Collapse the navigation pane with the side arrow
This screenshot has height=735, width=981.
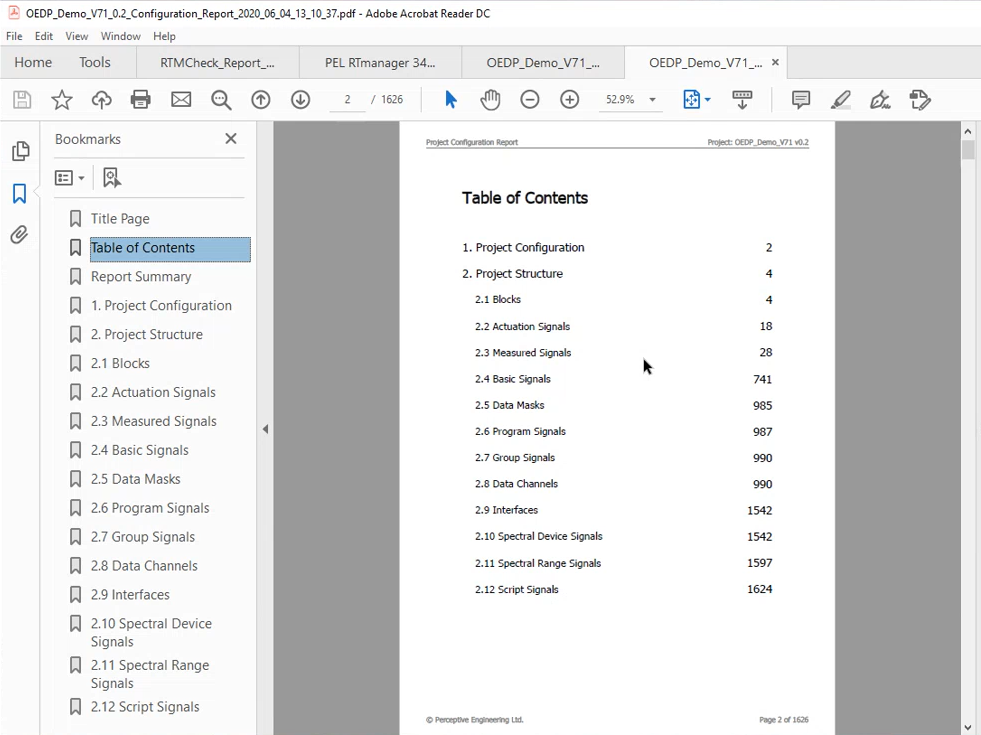pyautogui.click(x=265, y=428)
